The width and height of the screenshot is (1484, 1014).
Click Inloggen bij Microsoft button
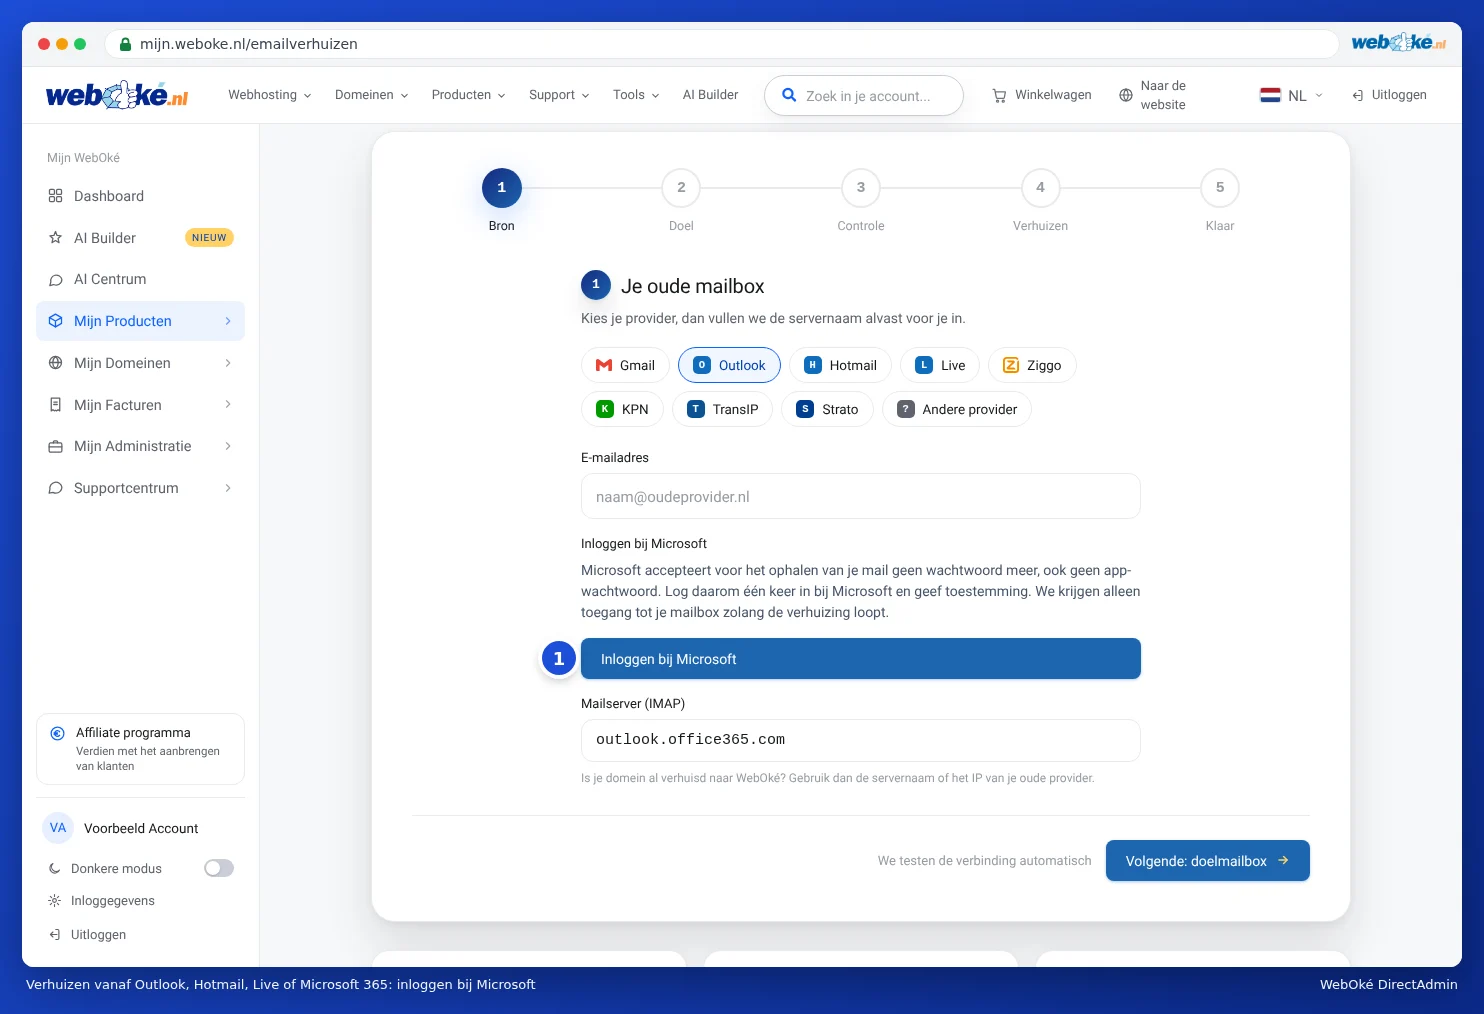861,659
